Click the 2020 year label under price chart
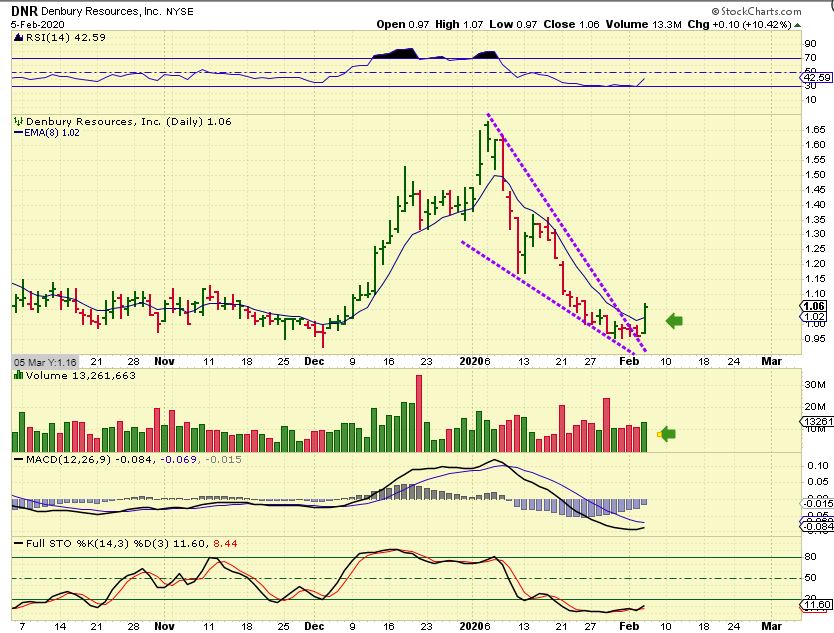 (471, 361)
